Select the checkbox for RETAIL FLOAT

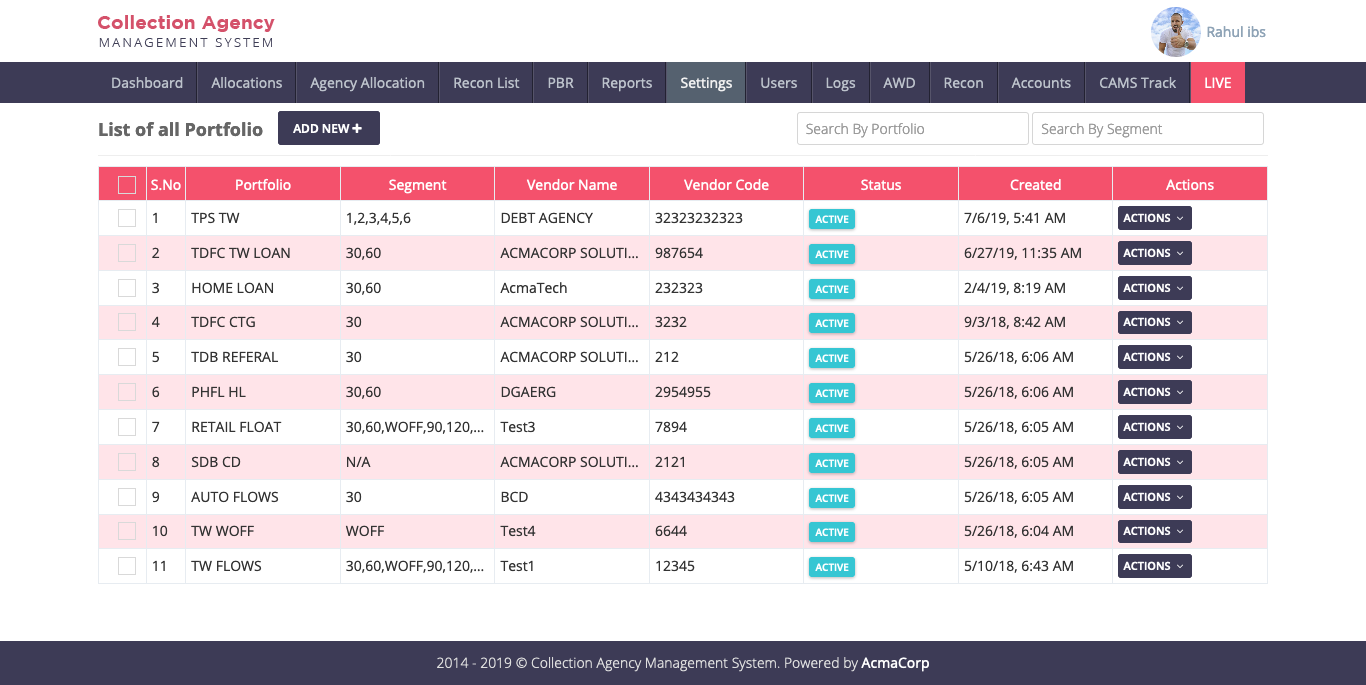127,427
